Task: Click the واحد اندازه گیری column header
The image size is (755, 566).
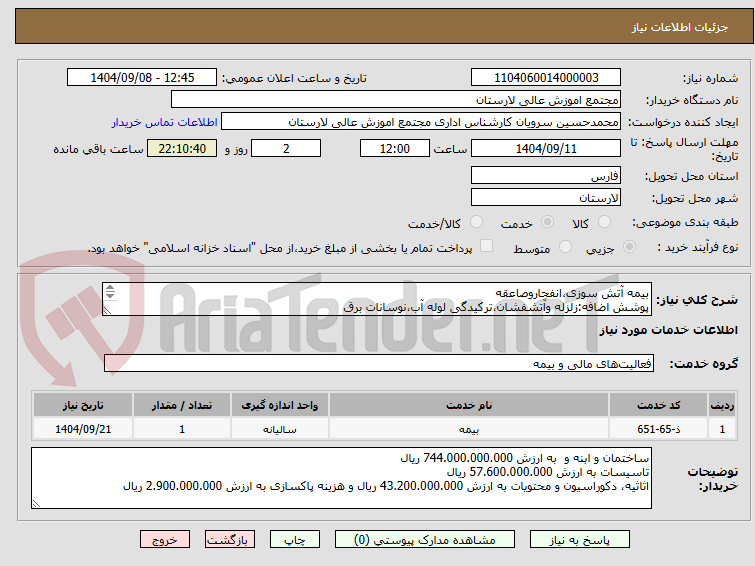Action: click(x=280, y=405)
